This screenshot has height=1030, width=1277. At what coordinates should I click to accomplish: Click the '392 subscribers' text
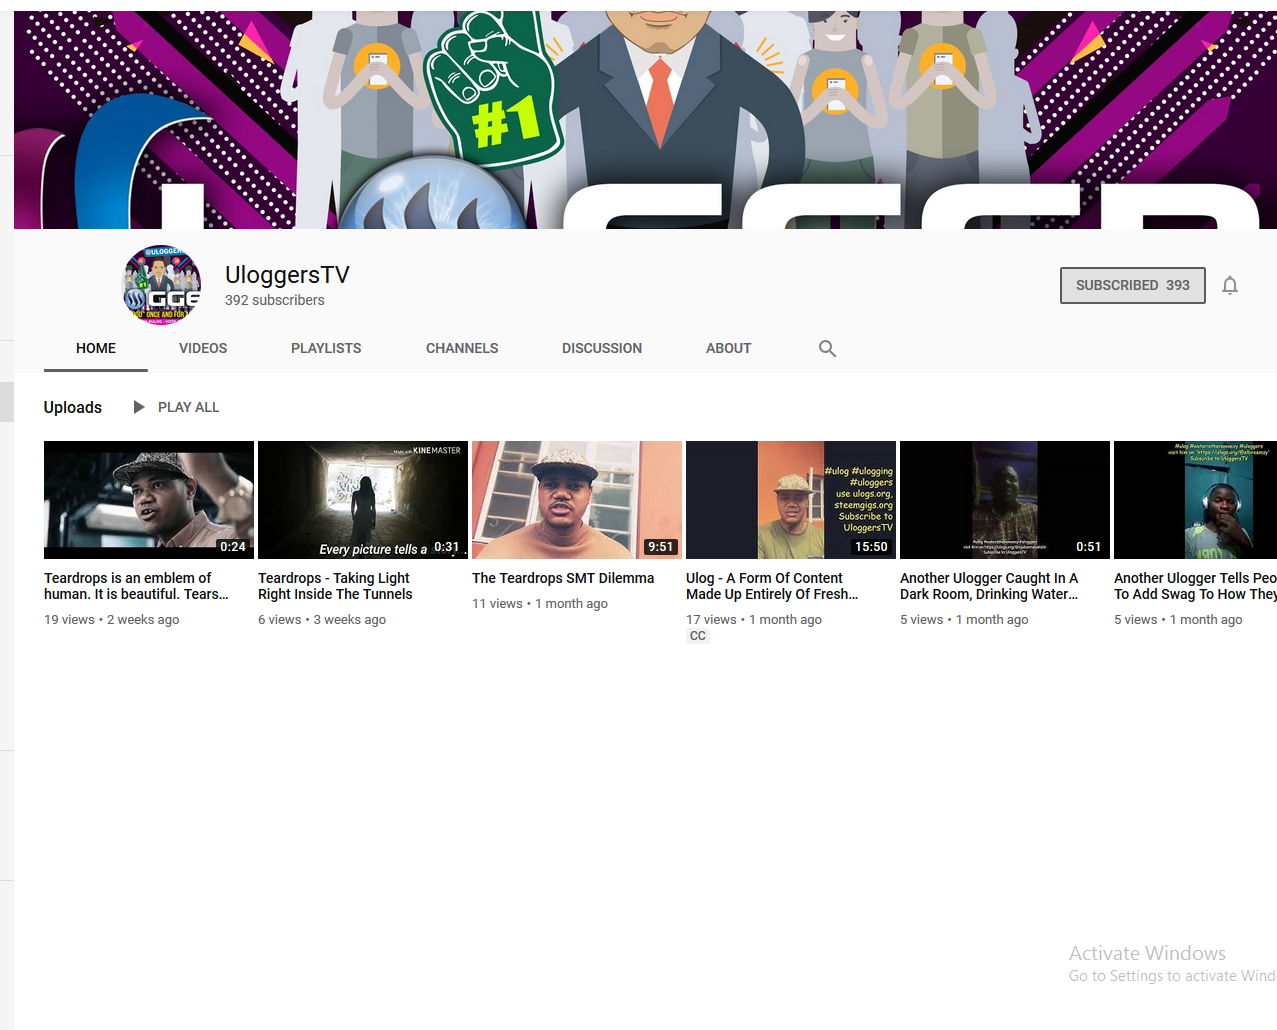pyautogui.click(x=275, y=300)
